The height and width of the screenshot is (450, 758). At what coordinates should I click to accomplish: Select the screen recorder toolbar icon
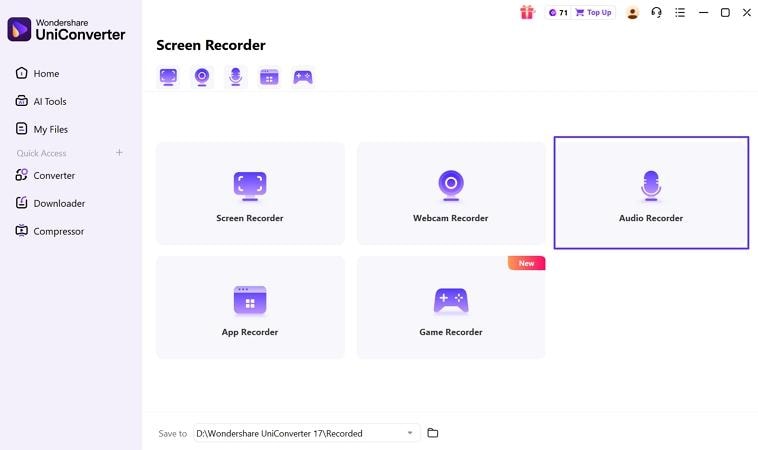[168, 77]
